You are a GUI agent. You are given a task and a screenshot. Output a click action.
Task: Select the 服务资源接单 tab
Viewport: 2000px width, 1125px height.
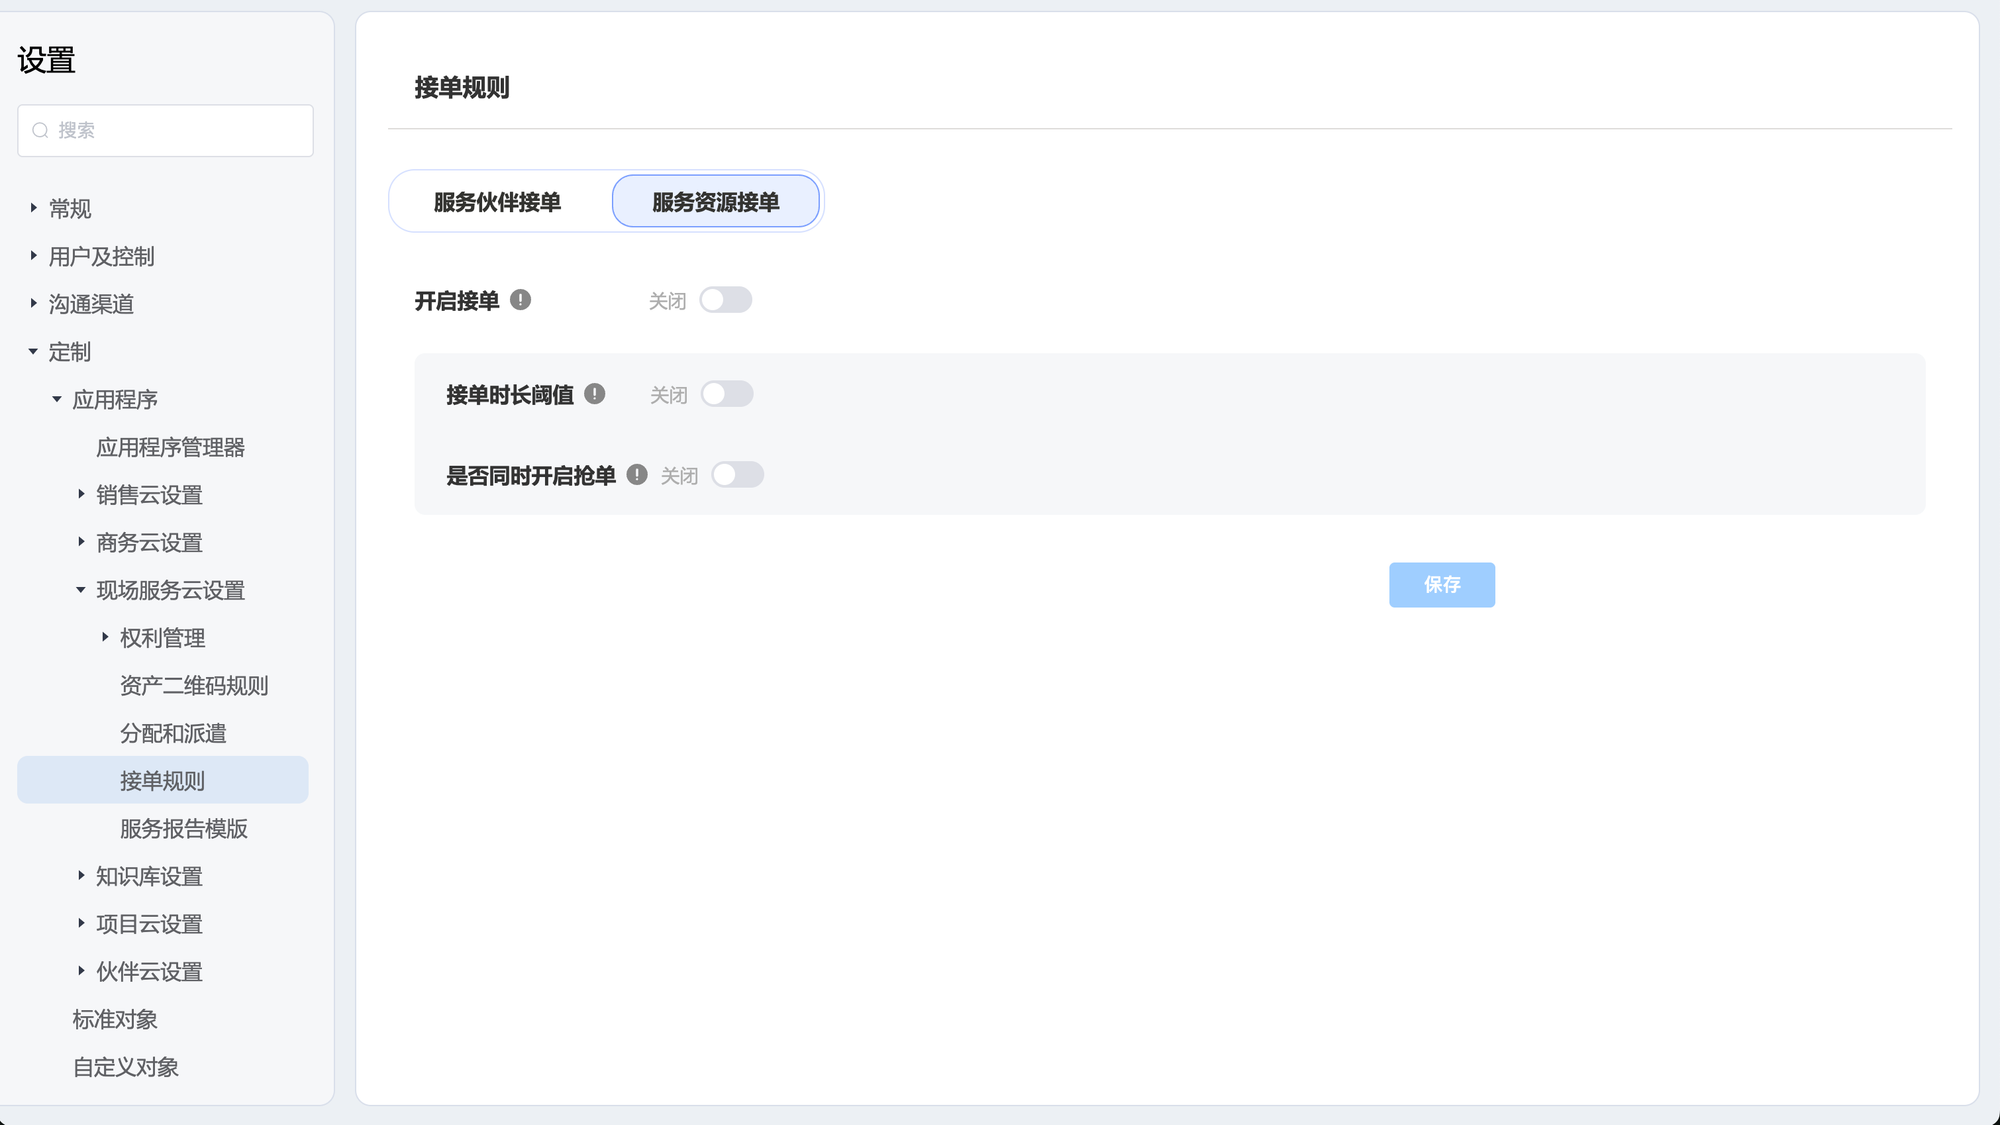715,202
